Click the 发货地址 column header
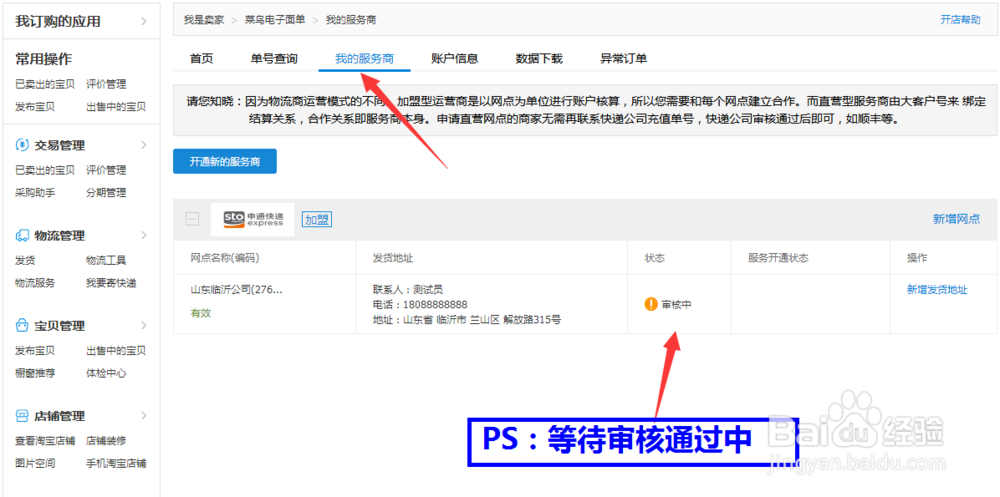 393,258
